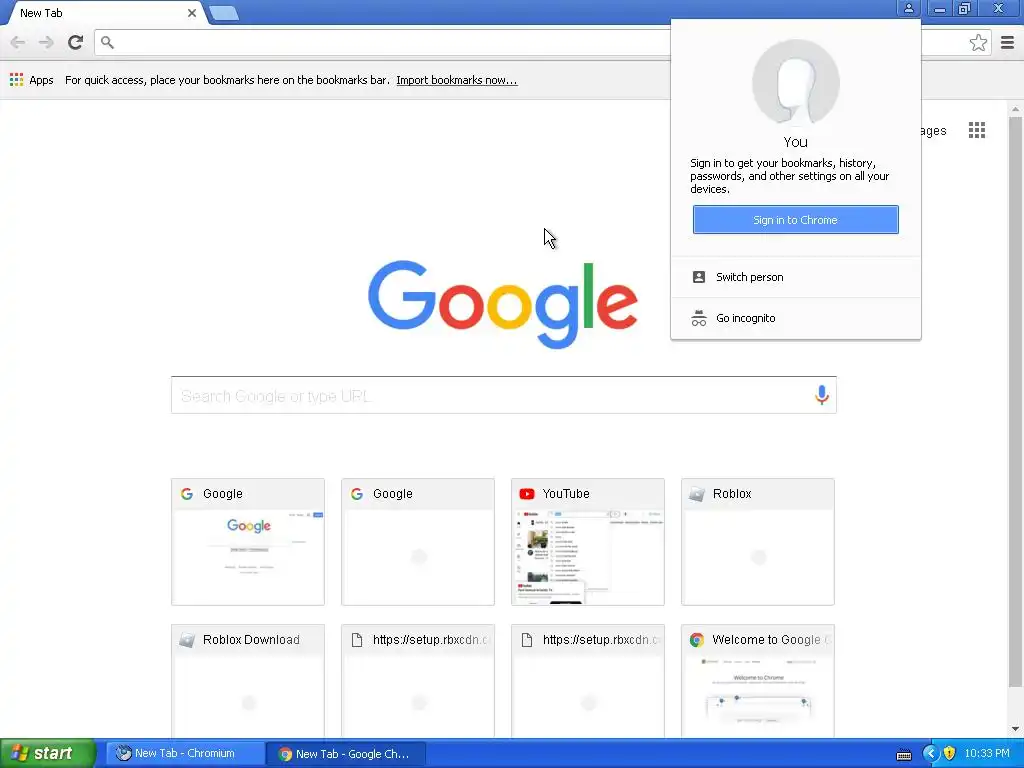This screenshot has height=768, width=1024.
Task: Click the Google logo
Action: click(503, 303)
